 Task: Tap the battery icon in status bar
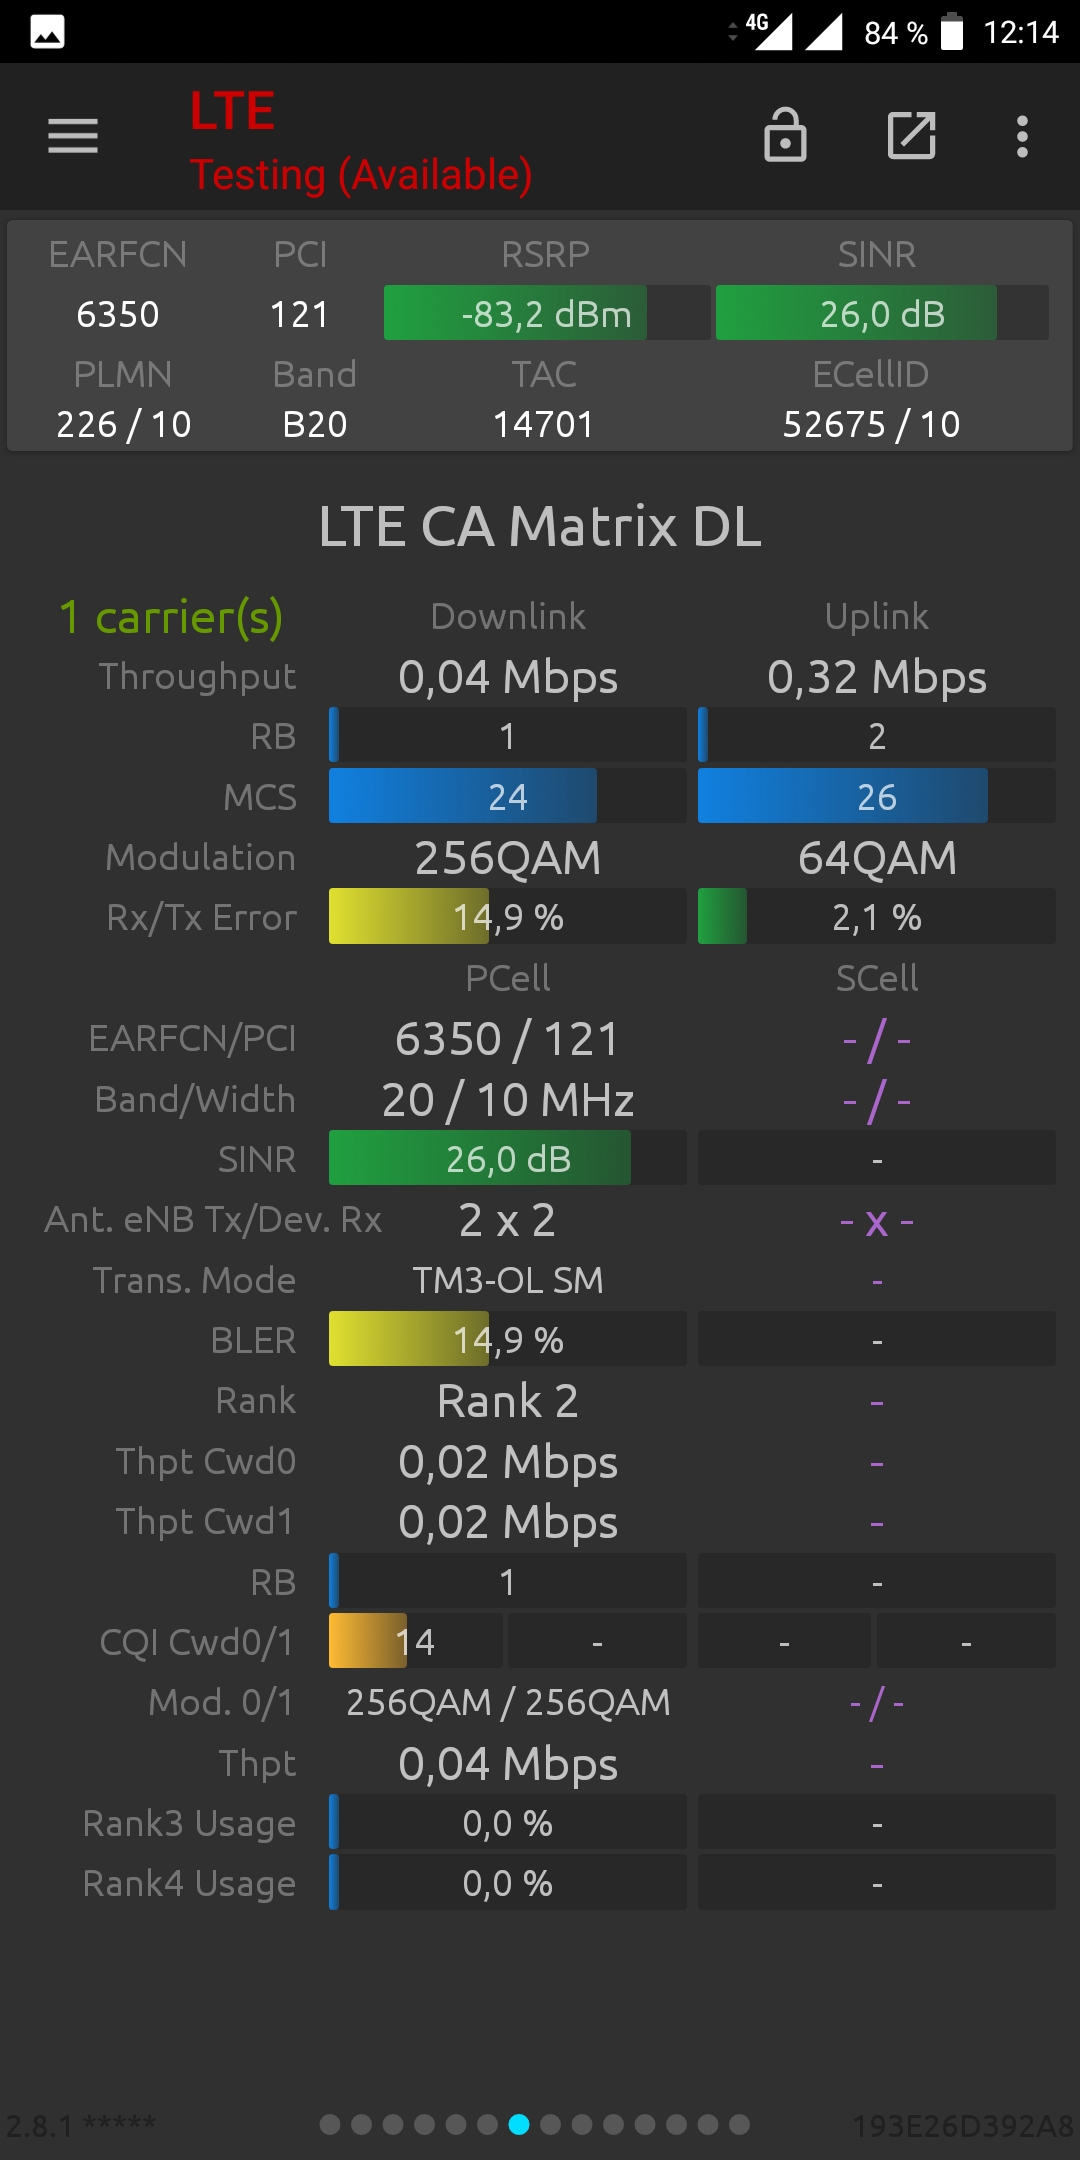tap(952, 31)
